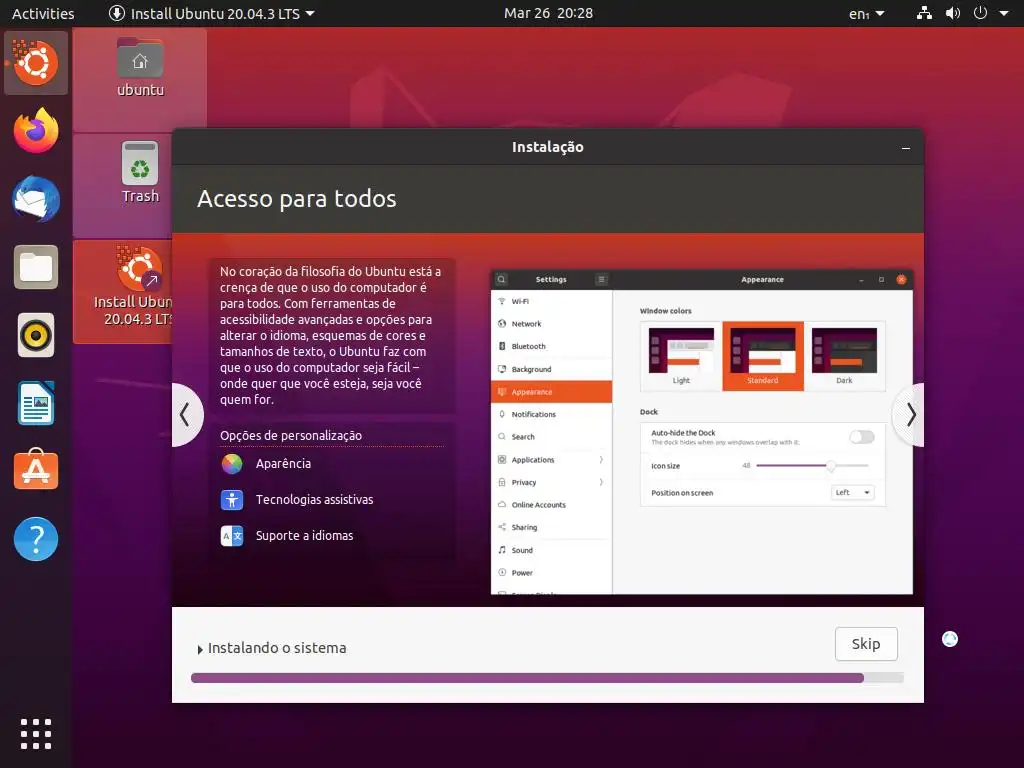1024x768 pixels.
Task: Open the Files manager dock icon
Action: pyautogui.click(x=36, y=267)
